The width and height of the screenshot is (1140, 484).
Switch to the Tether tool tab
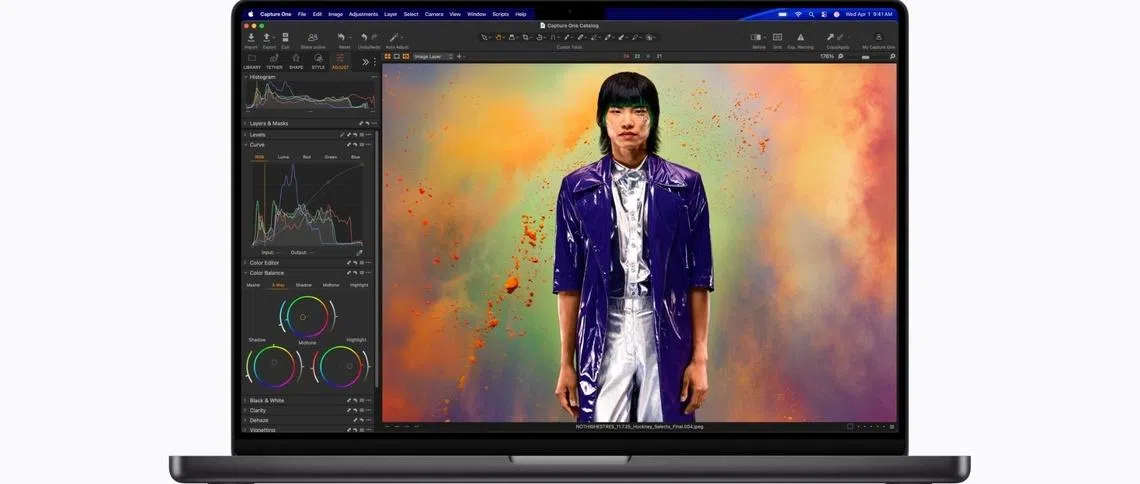pyautogui.click(x=274, y=61)
